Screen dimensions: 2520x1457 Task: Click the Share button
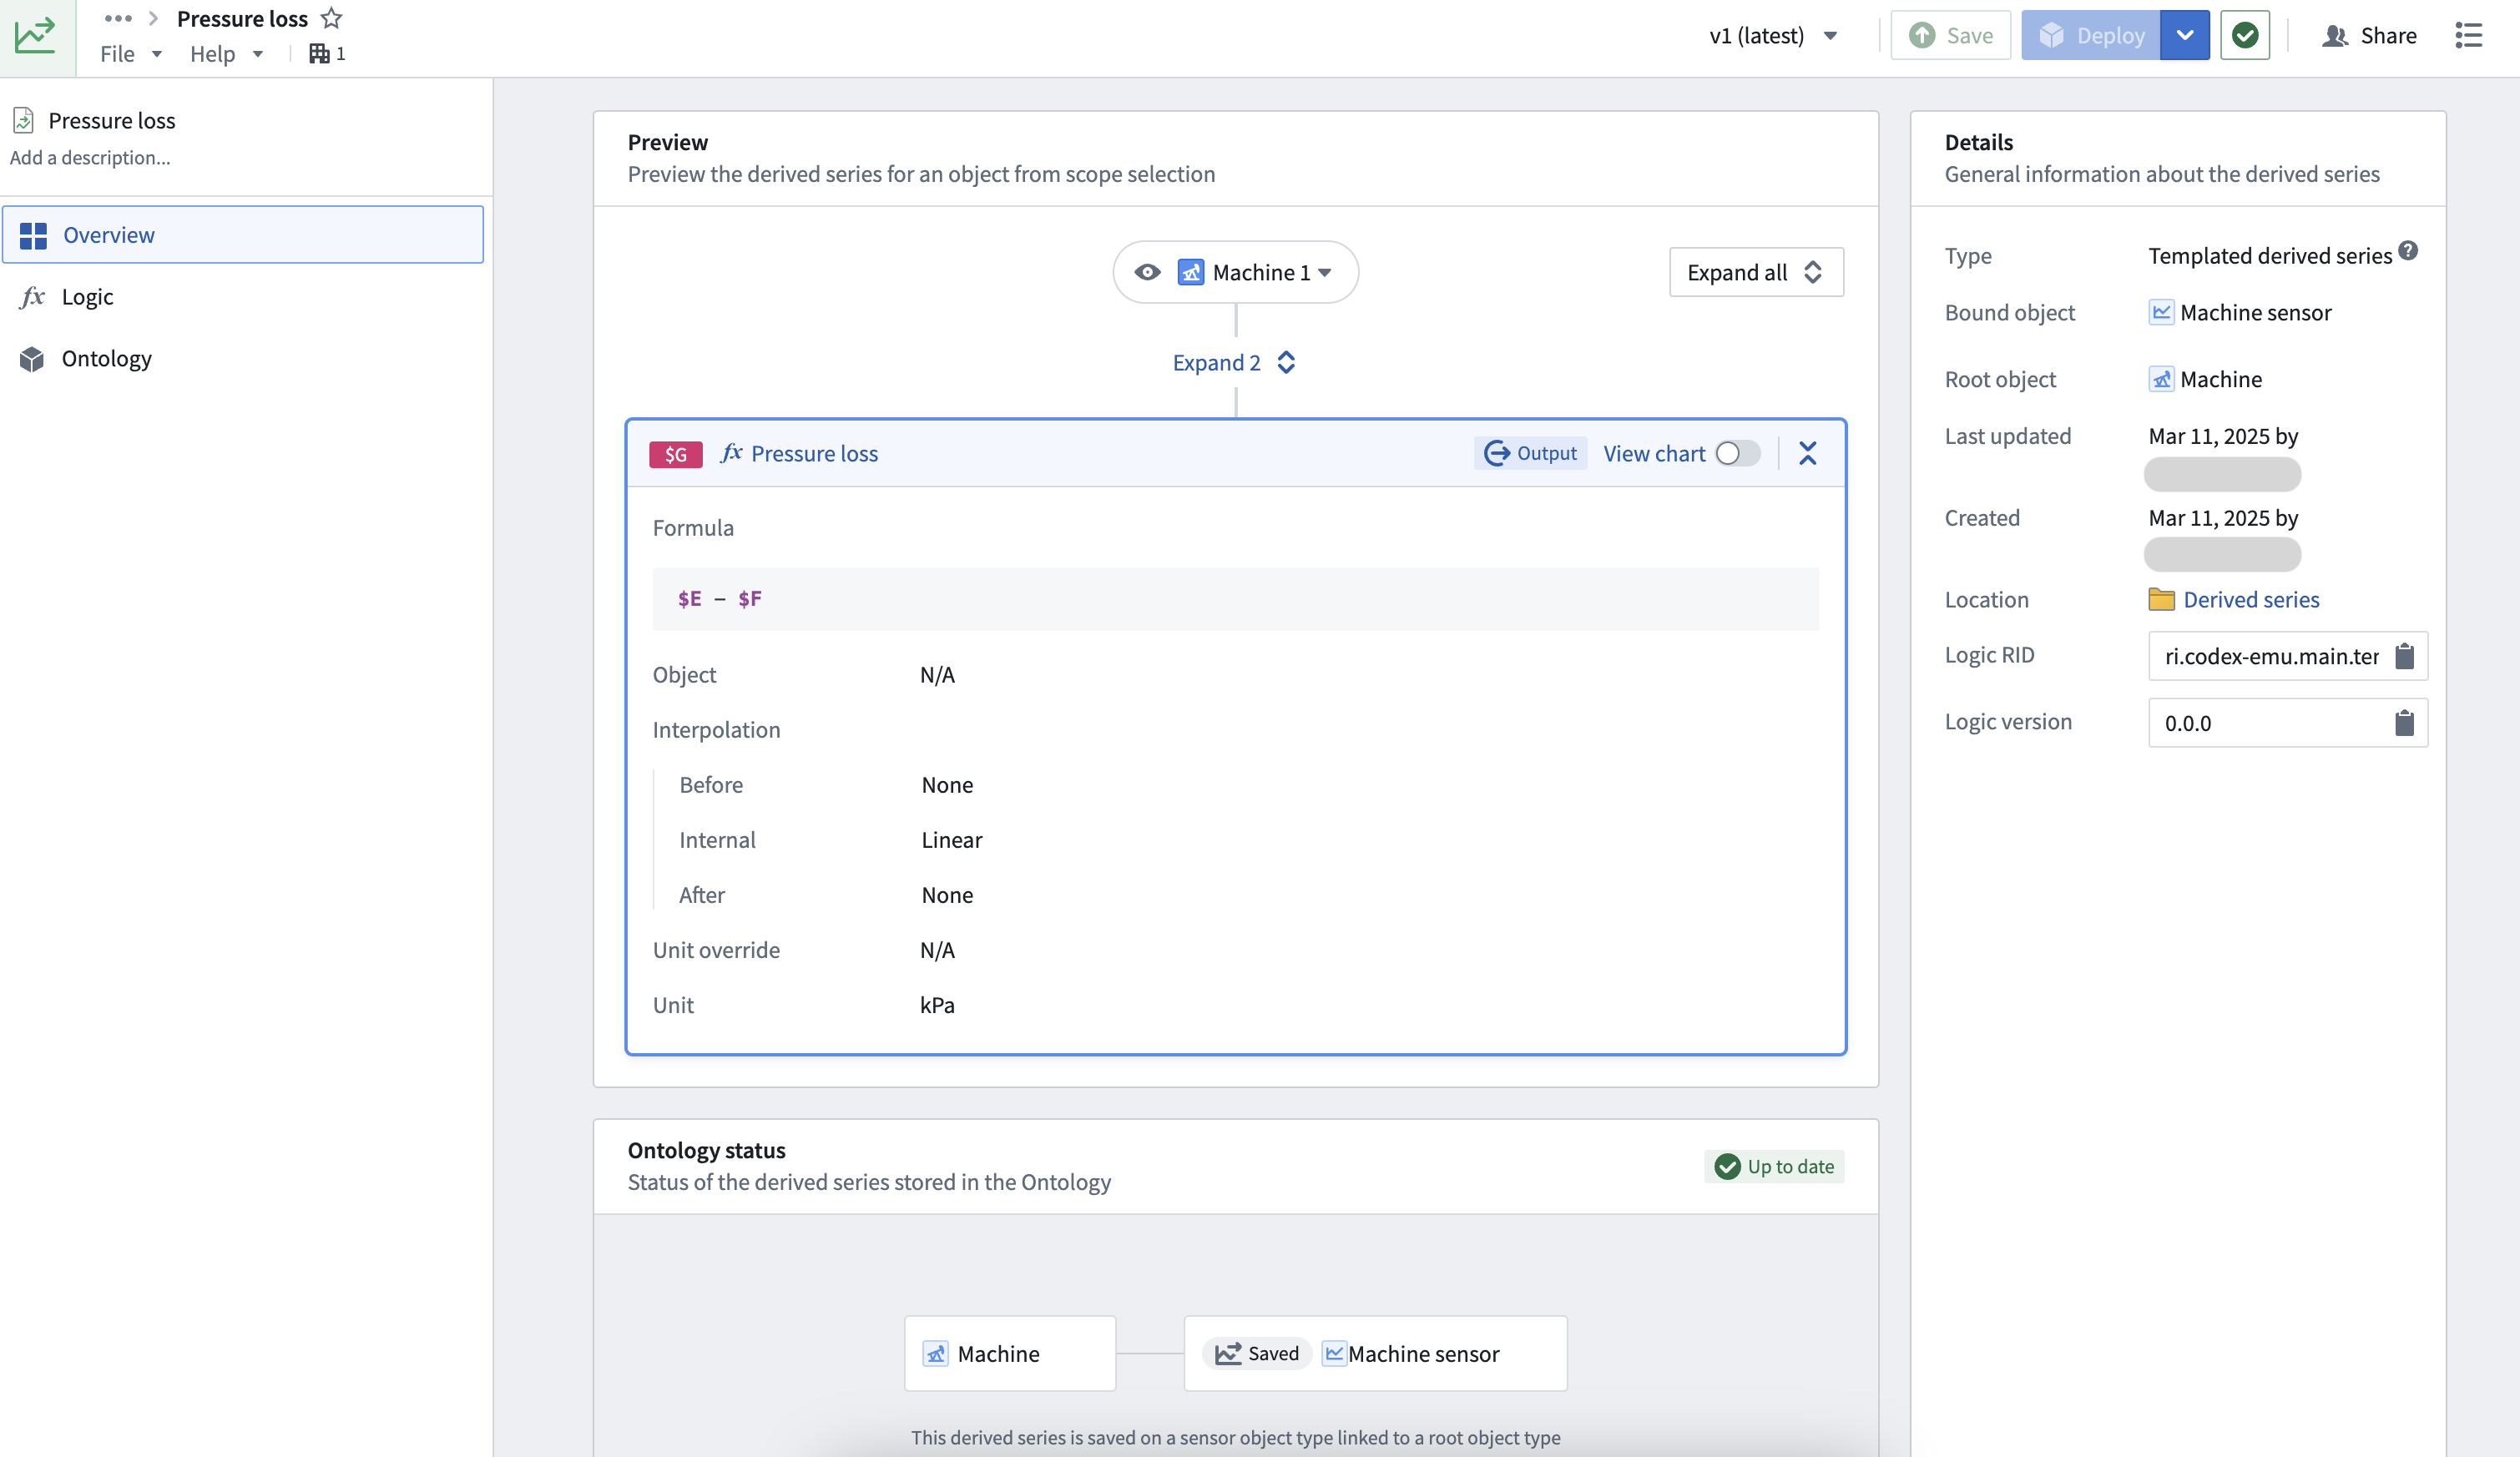tap(2369, 35)
